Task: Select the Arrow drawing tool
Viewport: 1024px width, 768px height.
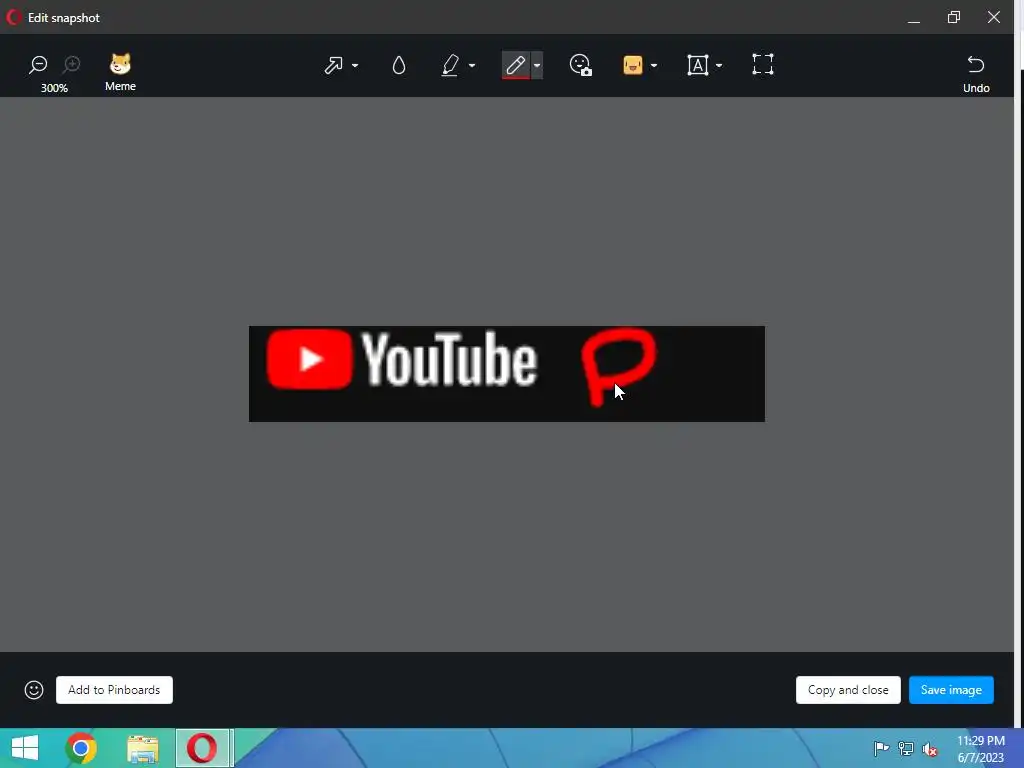Action: 334,65
